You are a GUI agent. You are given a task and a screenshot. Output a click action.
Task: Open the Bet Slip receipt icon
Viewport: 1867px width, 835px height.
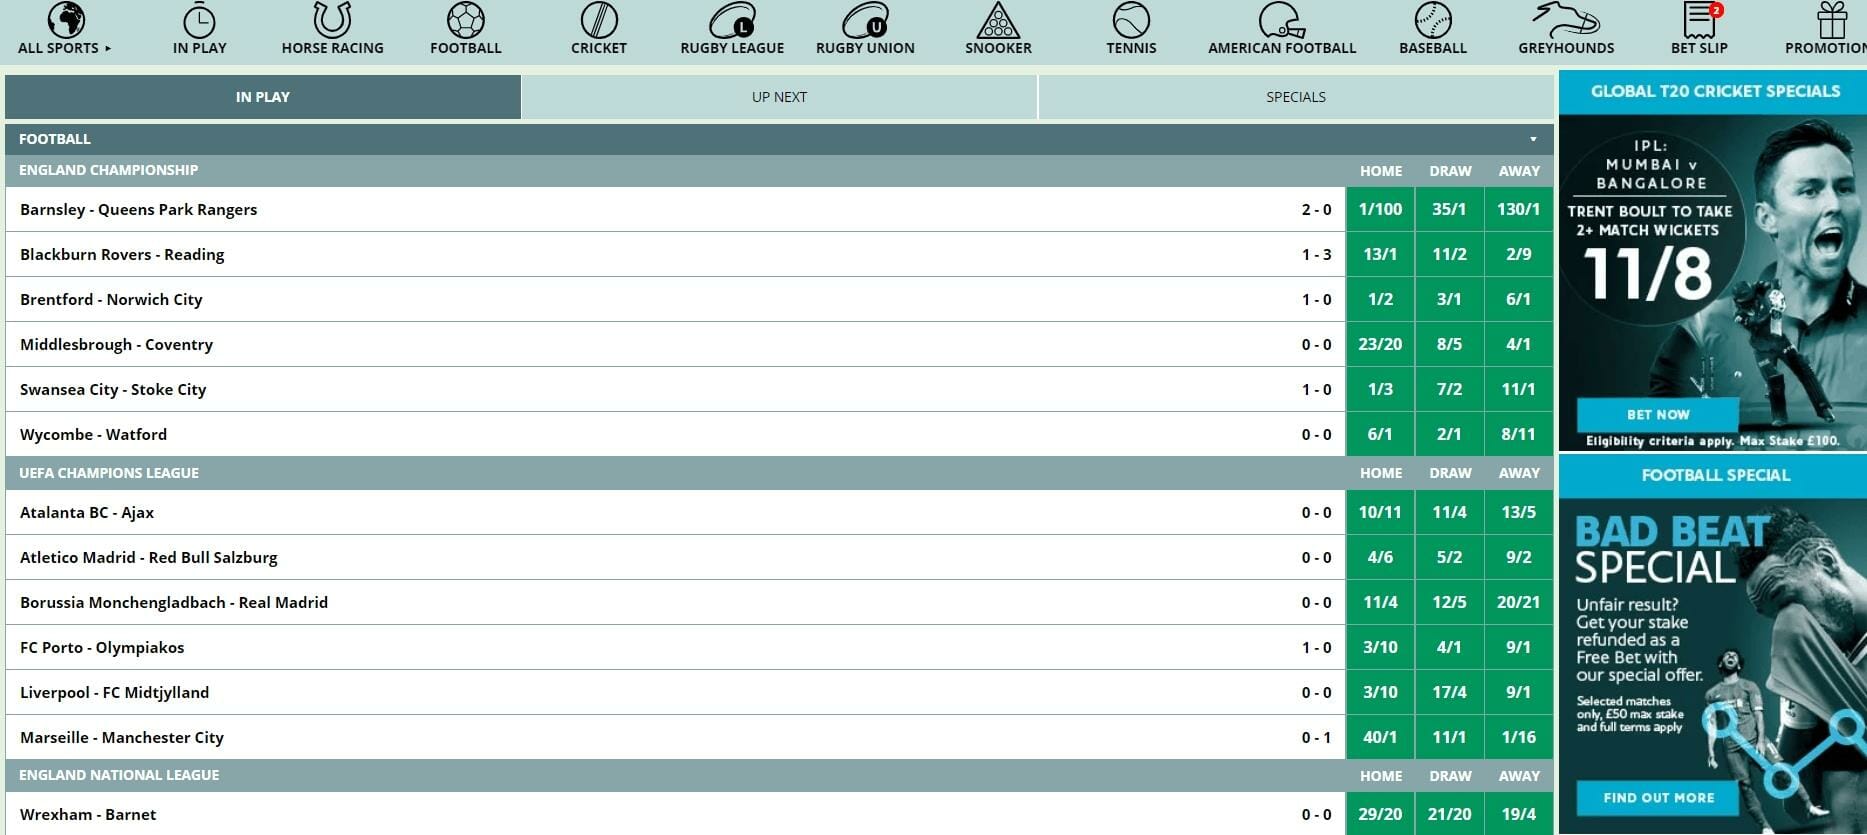(x=1700, y=20)
